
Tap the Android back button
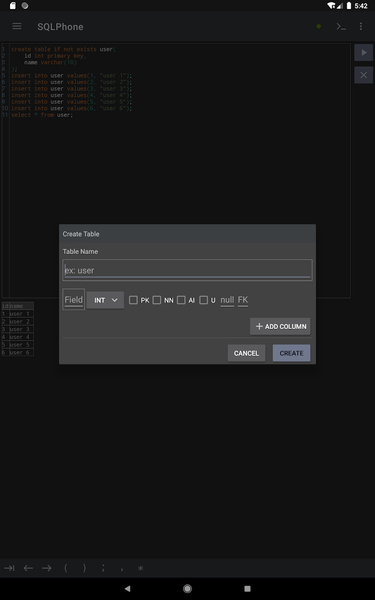tap(127, 589)
